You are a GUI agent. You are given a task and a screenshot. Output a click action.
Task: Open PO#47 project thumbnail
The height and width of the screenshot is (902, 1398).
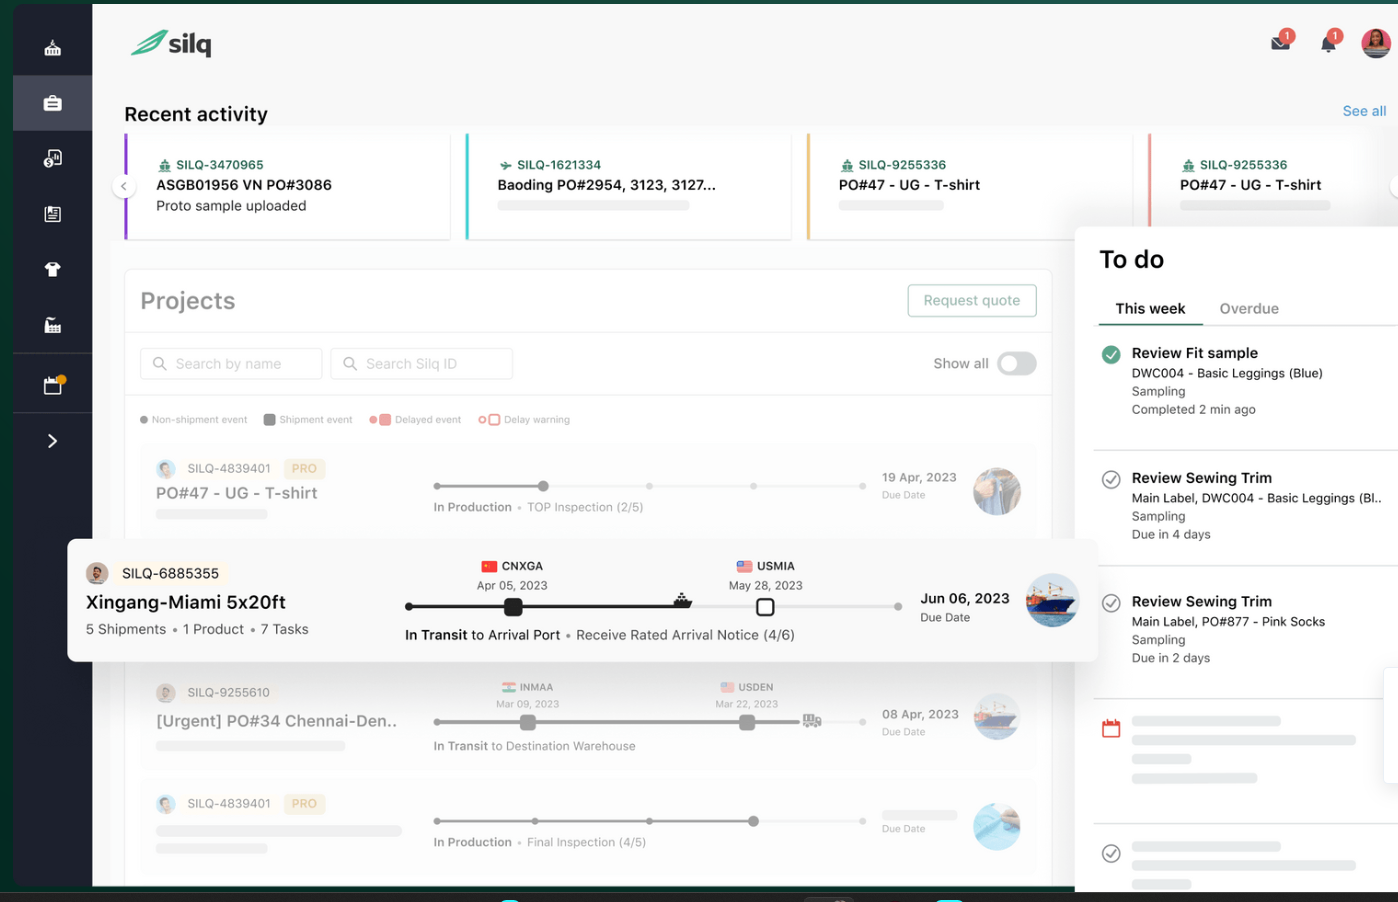pyautogui.click(x=997, y=491)
